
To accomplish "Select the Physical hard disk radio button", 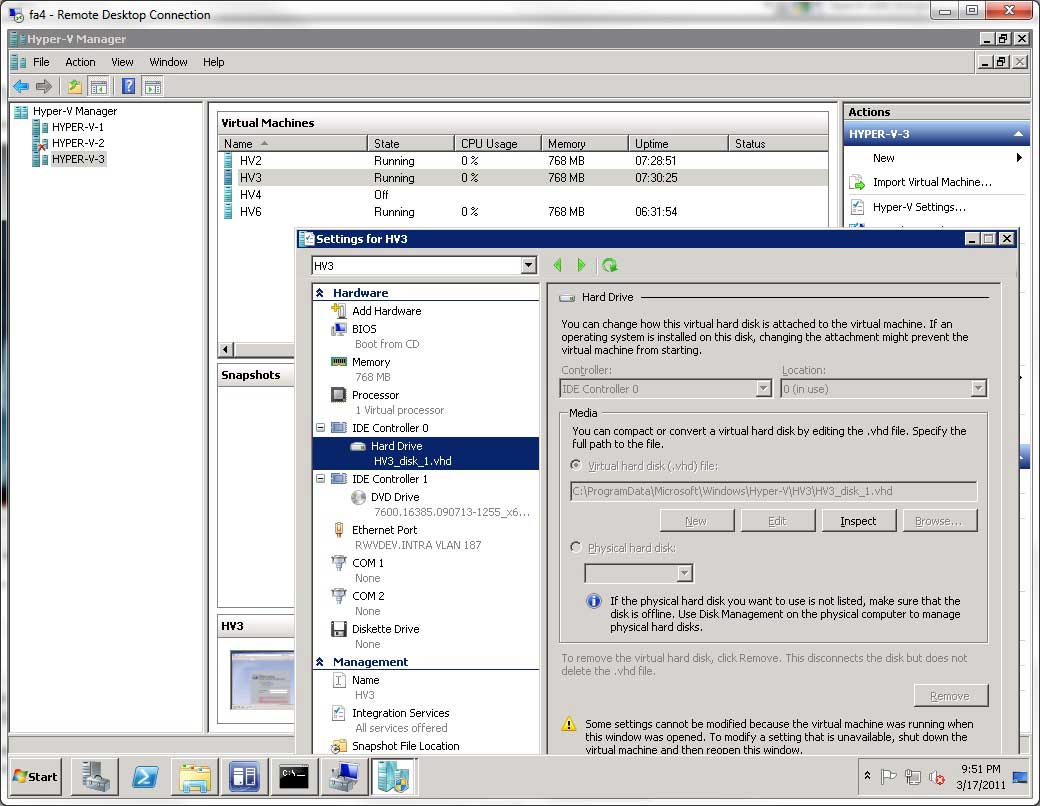I will pyautogui.click(x=576, y=547).
